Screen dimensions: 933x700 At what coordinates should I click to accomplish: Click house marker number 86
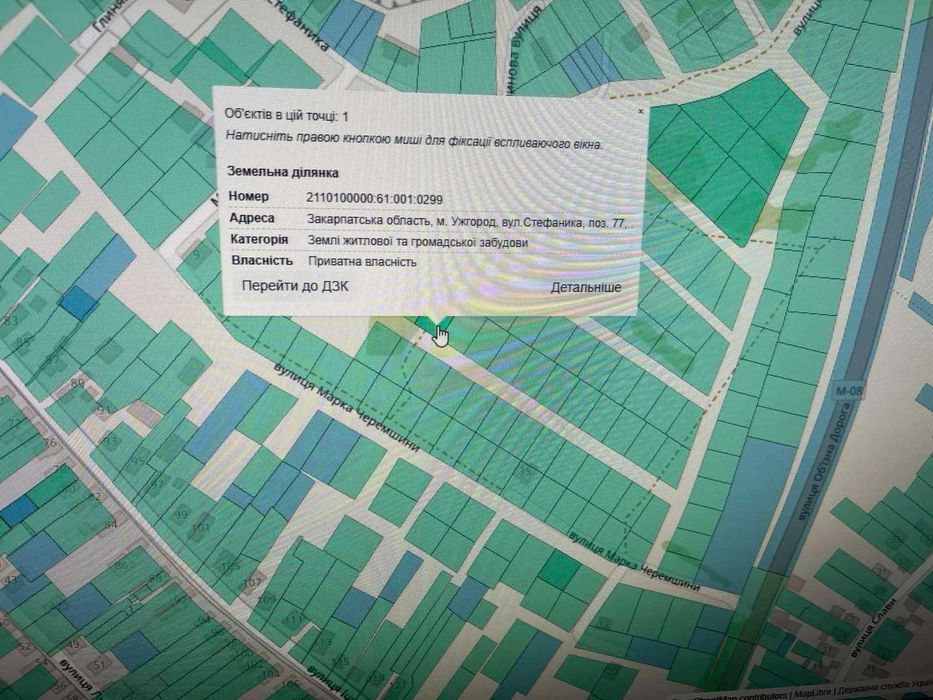(x=77, y=382)
